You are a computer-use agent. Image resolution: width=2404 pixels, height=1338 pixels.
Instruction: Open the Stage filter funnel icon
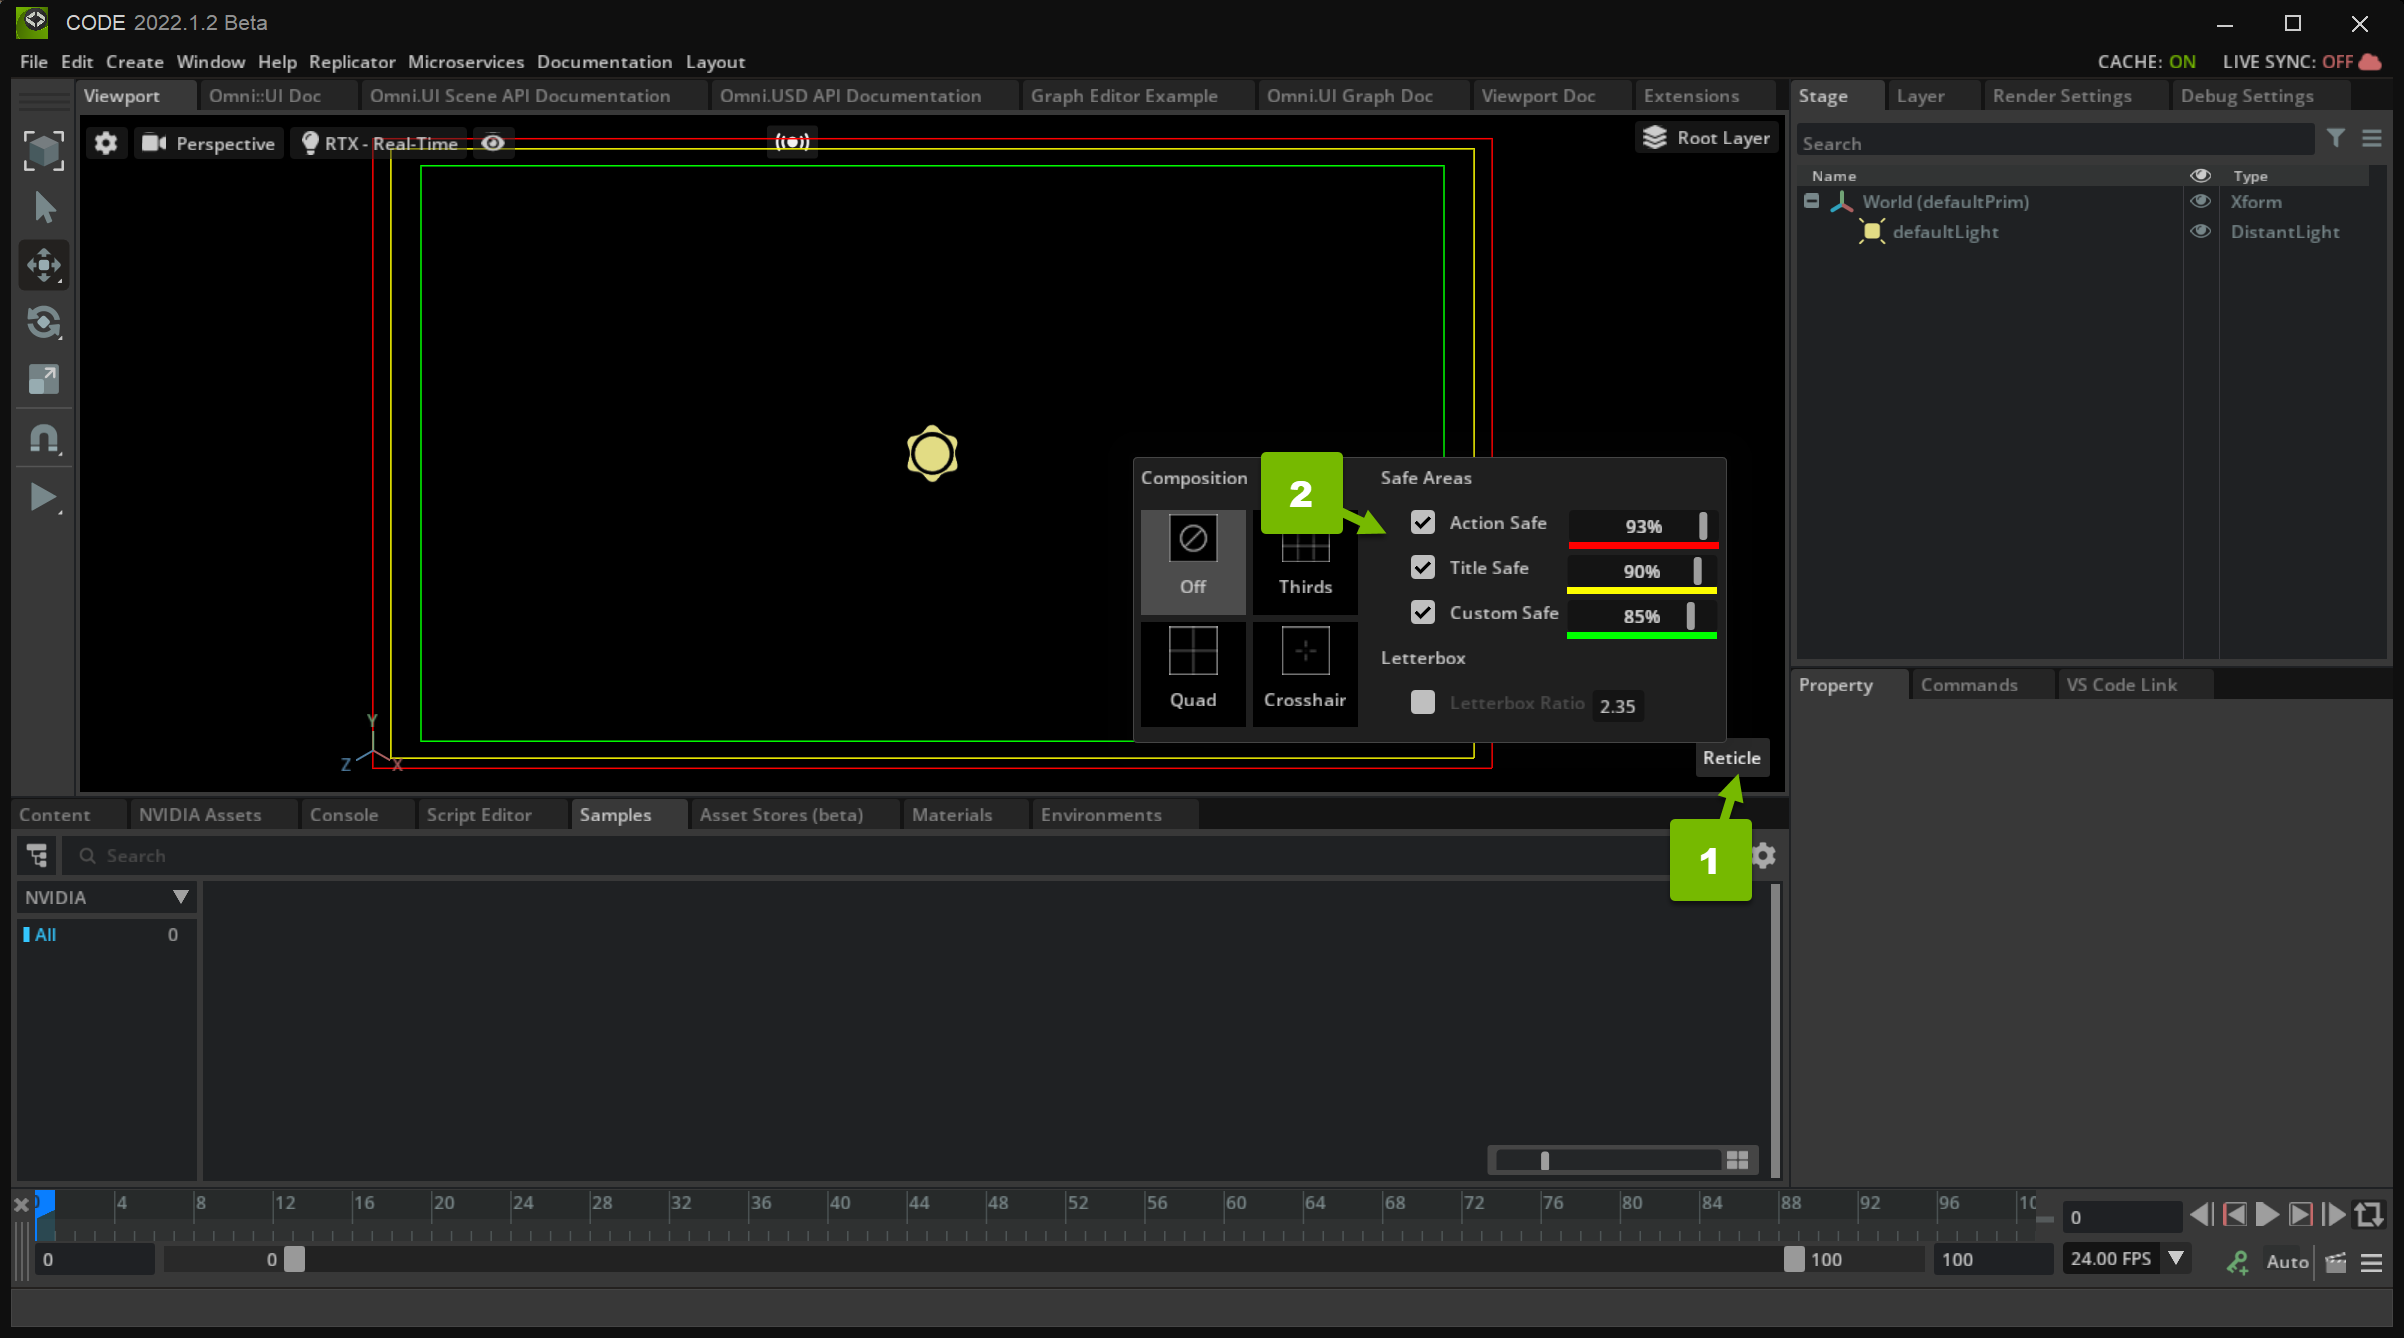2335,139
